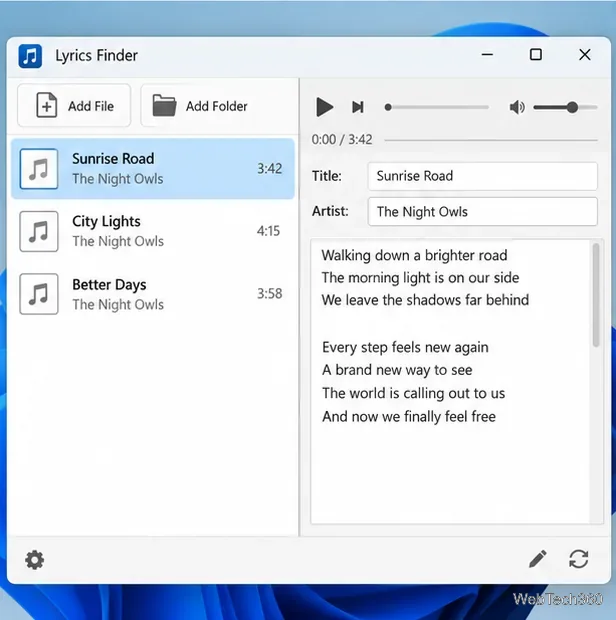
Task: Maximize the Lyrics Finder window
Action: (536, 55)
